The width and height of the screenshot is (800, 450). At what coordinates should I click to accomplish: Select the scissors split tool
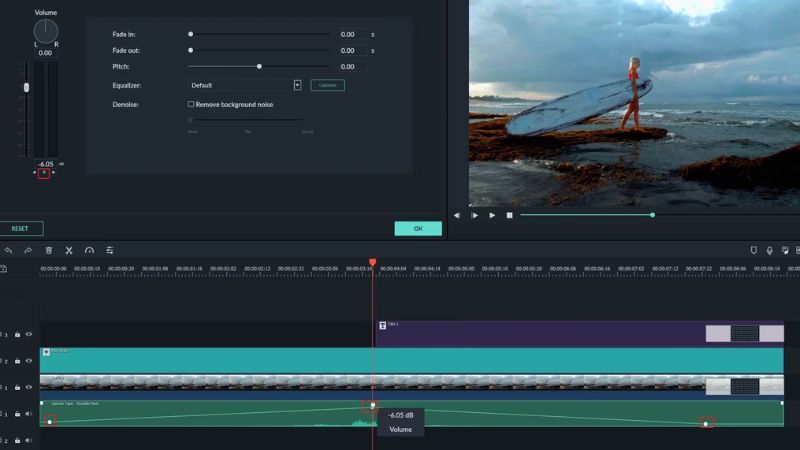point(69,250)
